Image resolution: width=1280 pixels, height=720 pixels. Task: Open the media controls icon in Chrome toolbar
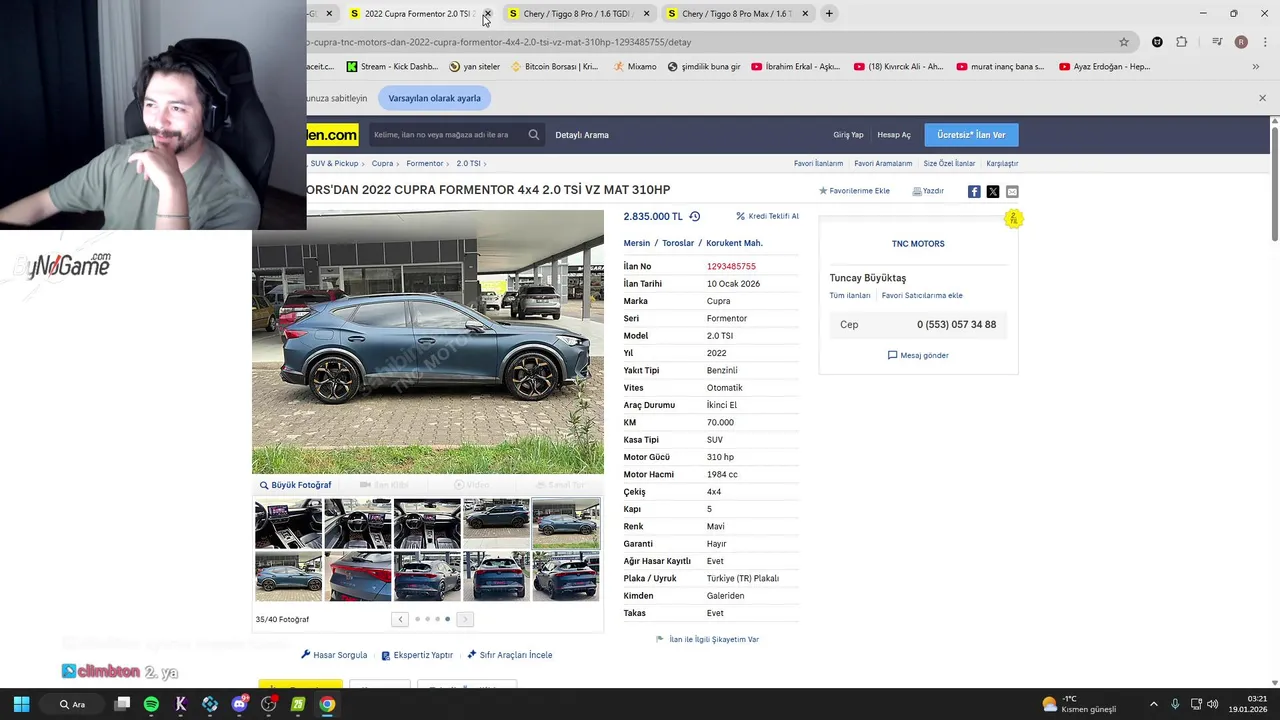[1217, 42]
